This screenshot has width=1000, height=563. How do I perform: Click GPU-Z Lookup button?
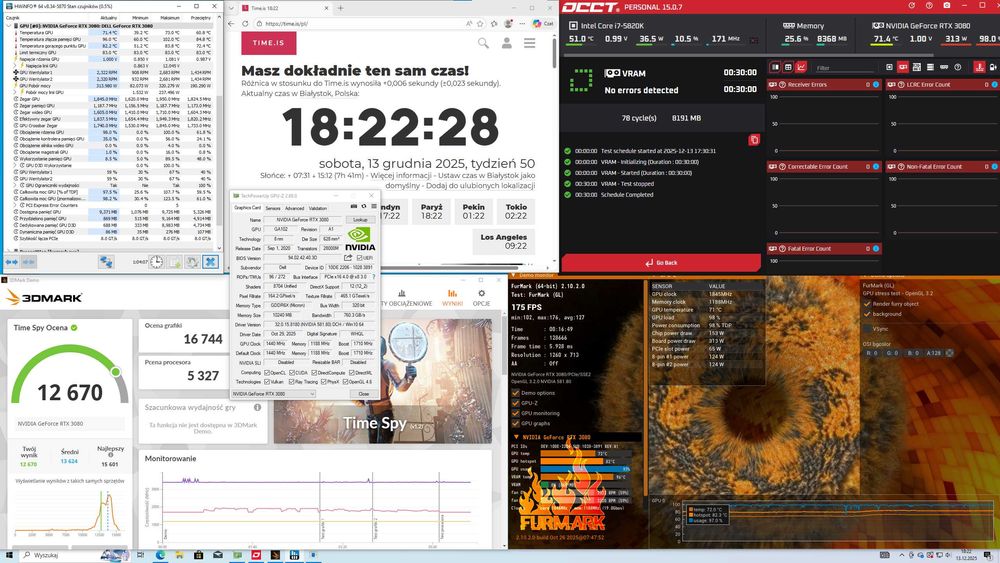360,219
